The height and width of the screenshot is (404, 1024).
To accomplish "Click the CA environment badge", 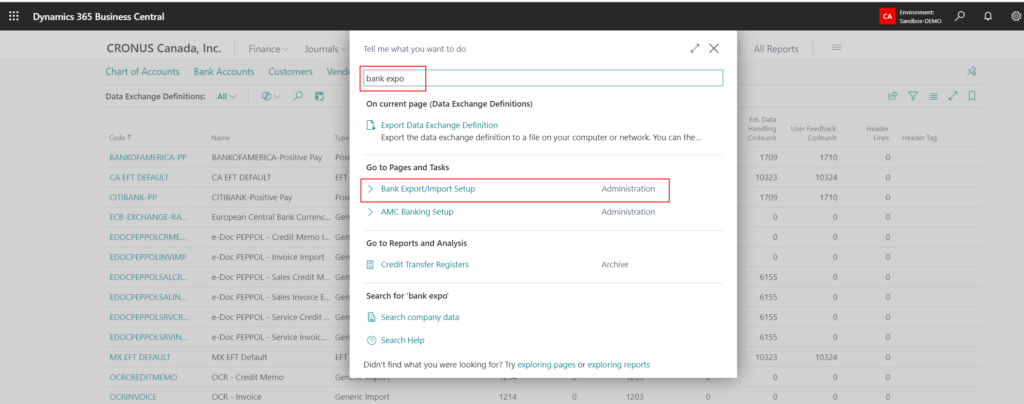I will click(x=887, y=16).
